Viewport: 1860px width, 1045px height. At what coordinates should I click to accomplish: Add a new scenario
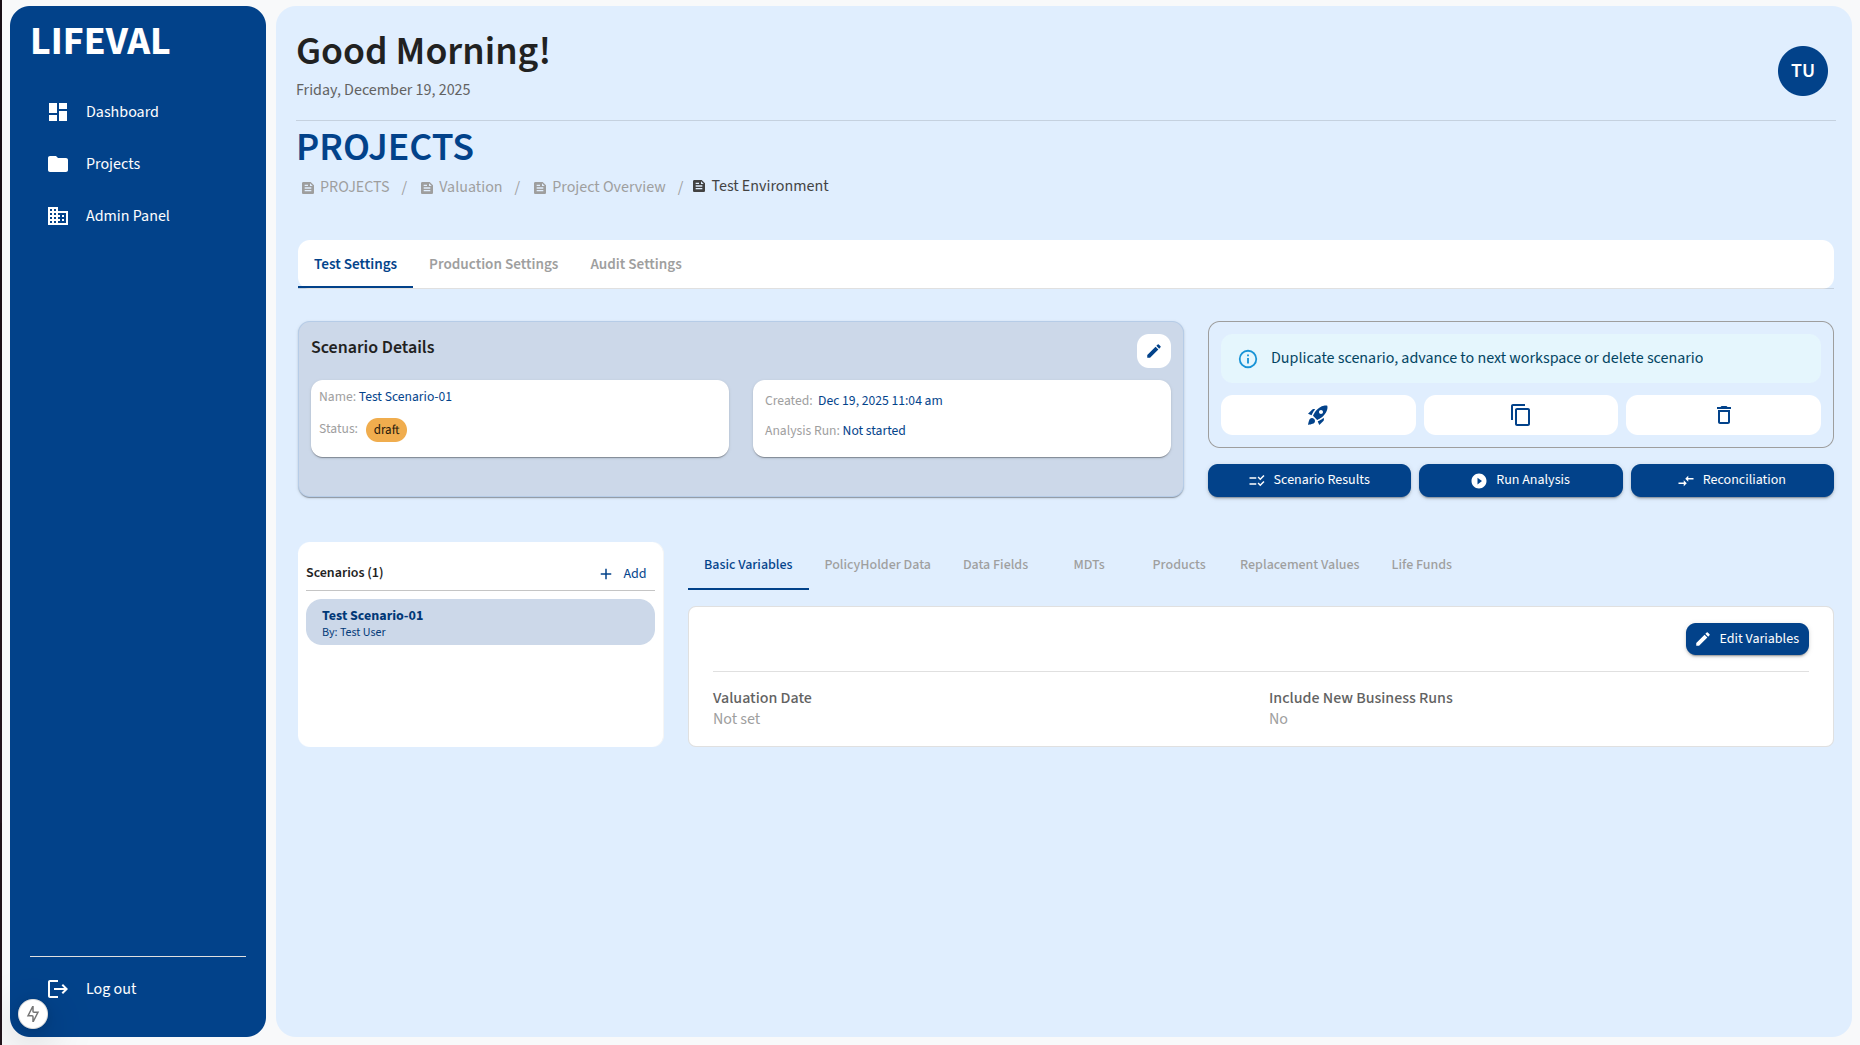click(x=623, y=573)
